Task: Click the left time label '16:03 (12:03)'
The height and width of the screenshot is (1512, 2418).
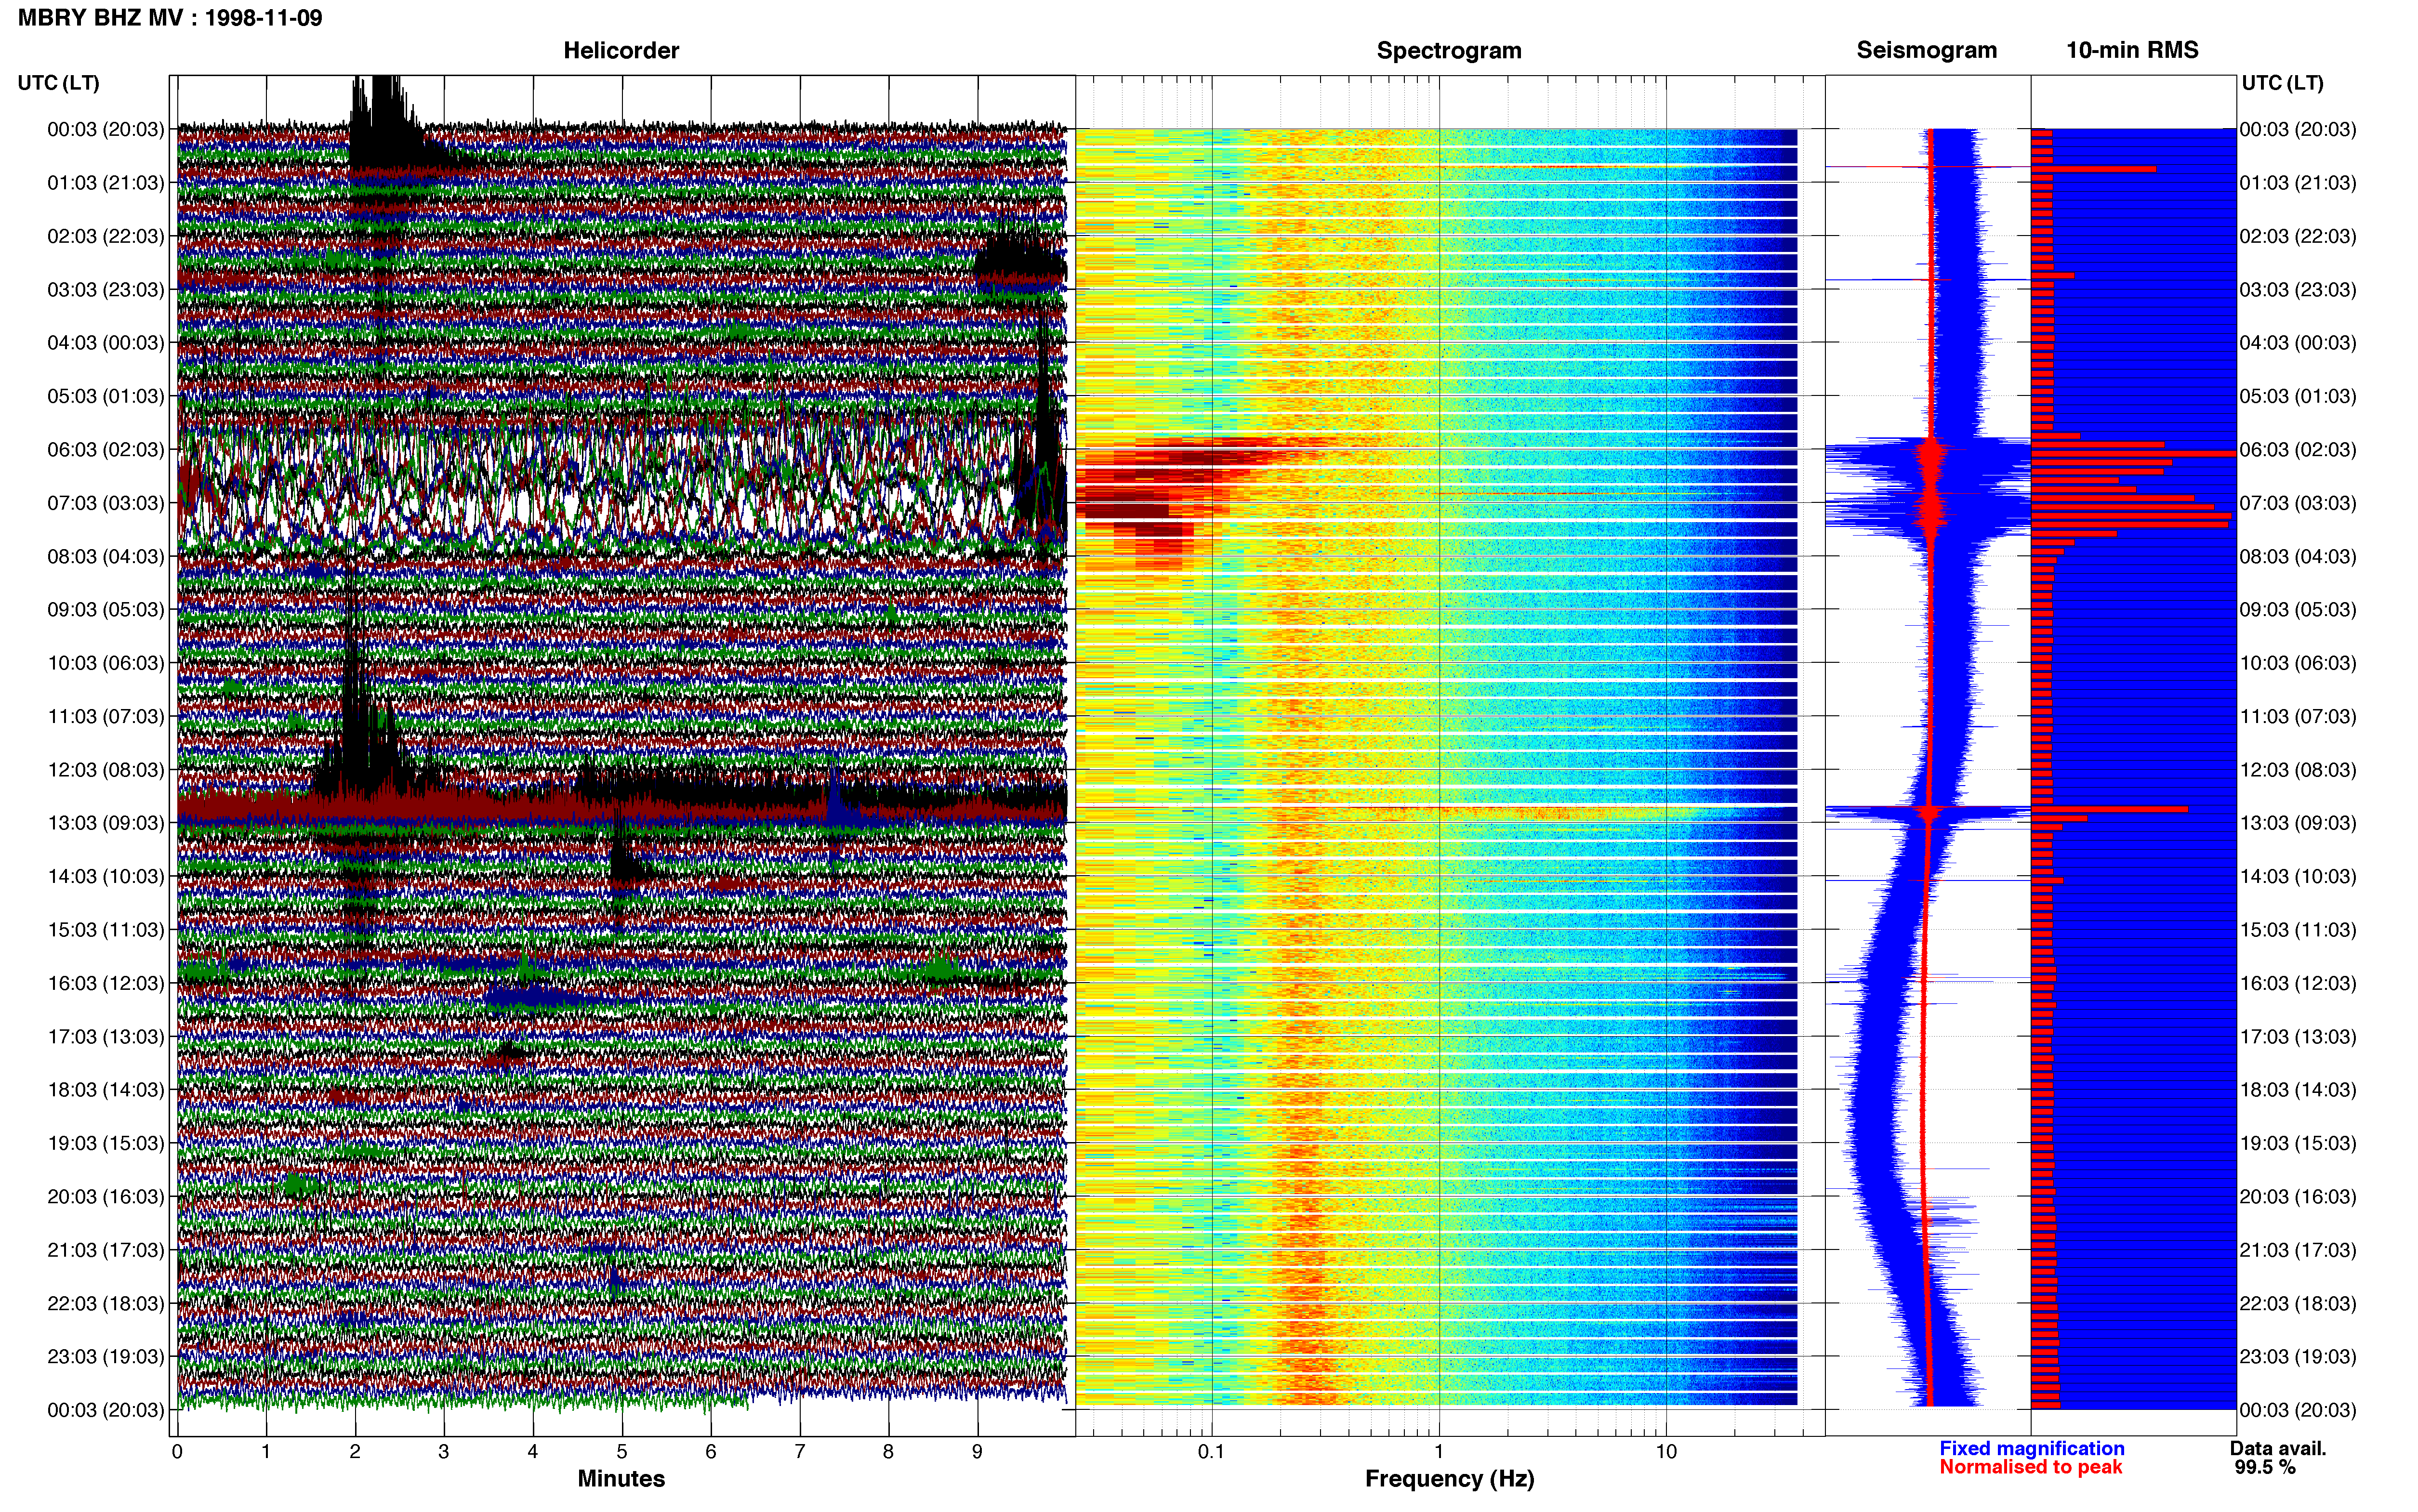Action: (x=106, y=983)
